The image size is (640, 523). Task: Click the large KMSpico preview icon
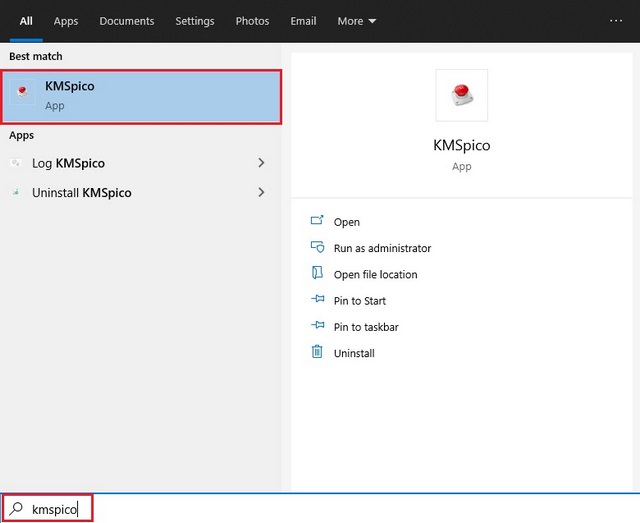(x=462, y=95)
